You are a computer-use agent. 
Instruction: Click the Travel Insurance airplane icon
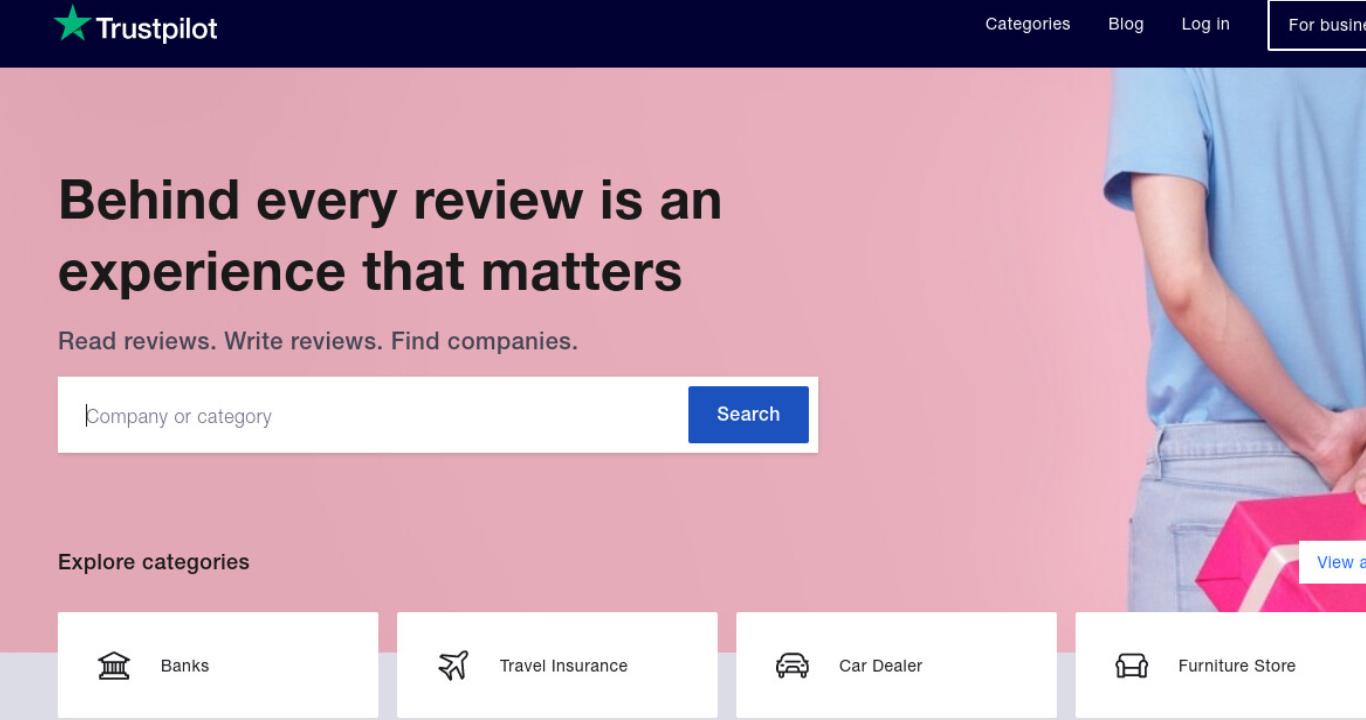(453, 665)
